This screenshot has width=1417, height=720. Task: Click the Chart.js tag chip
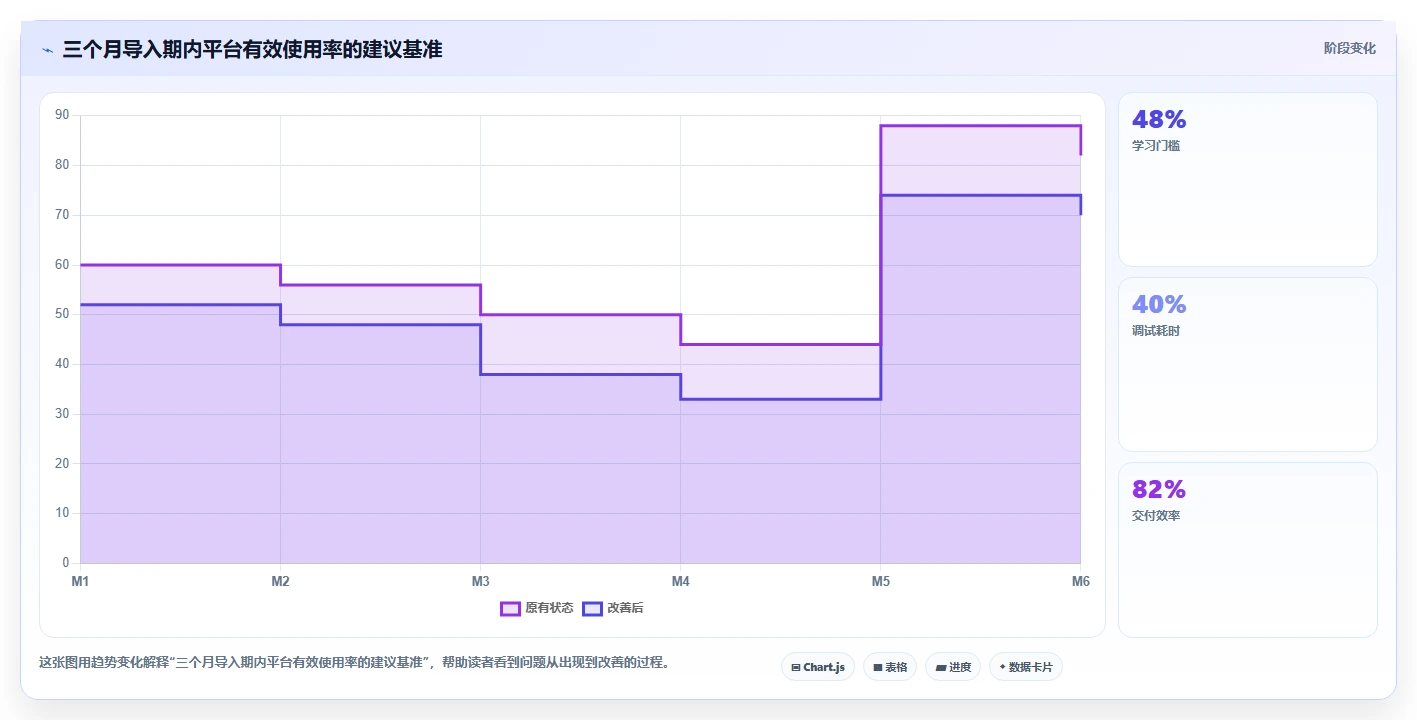pos(818,667)
